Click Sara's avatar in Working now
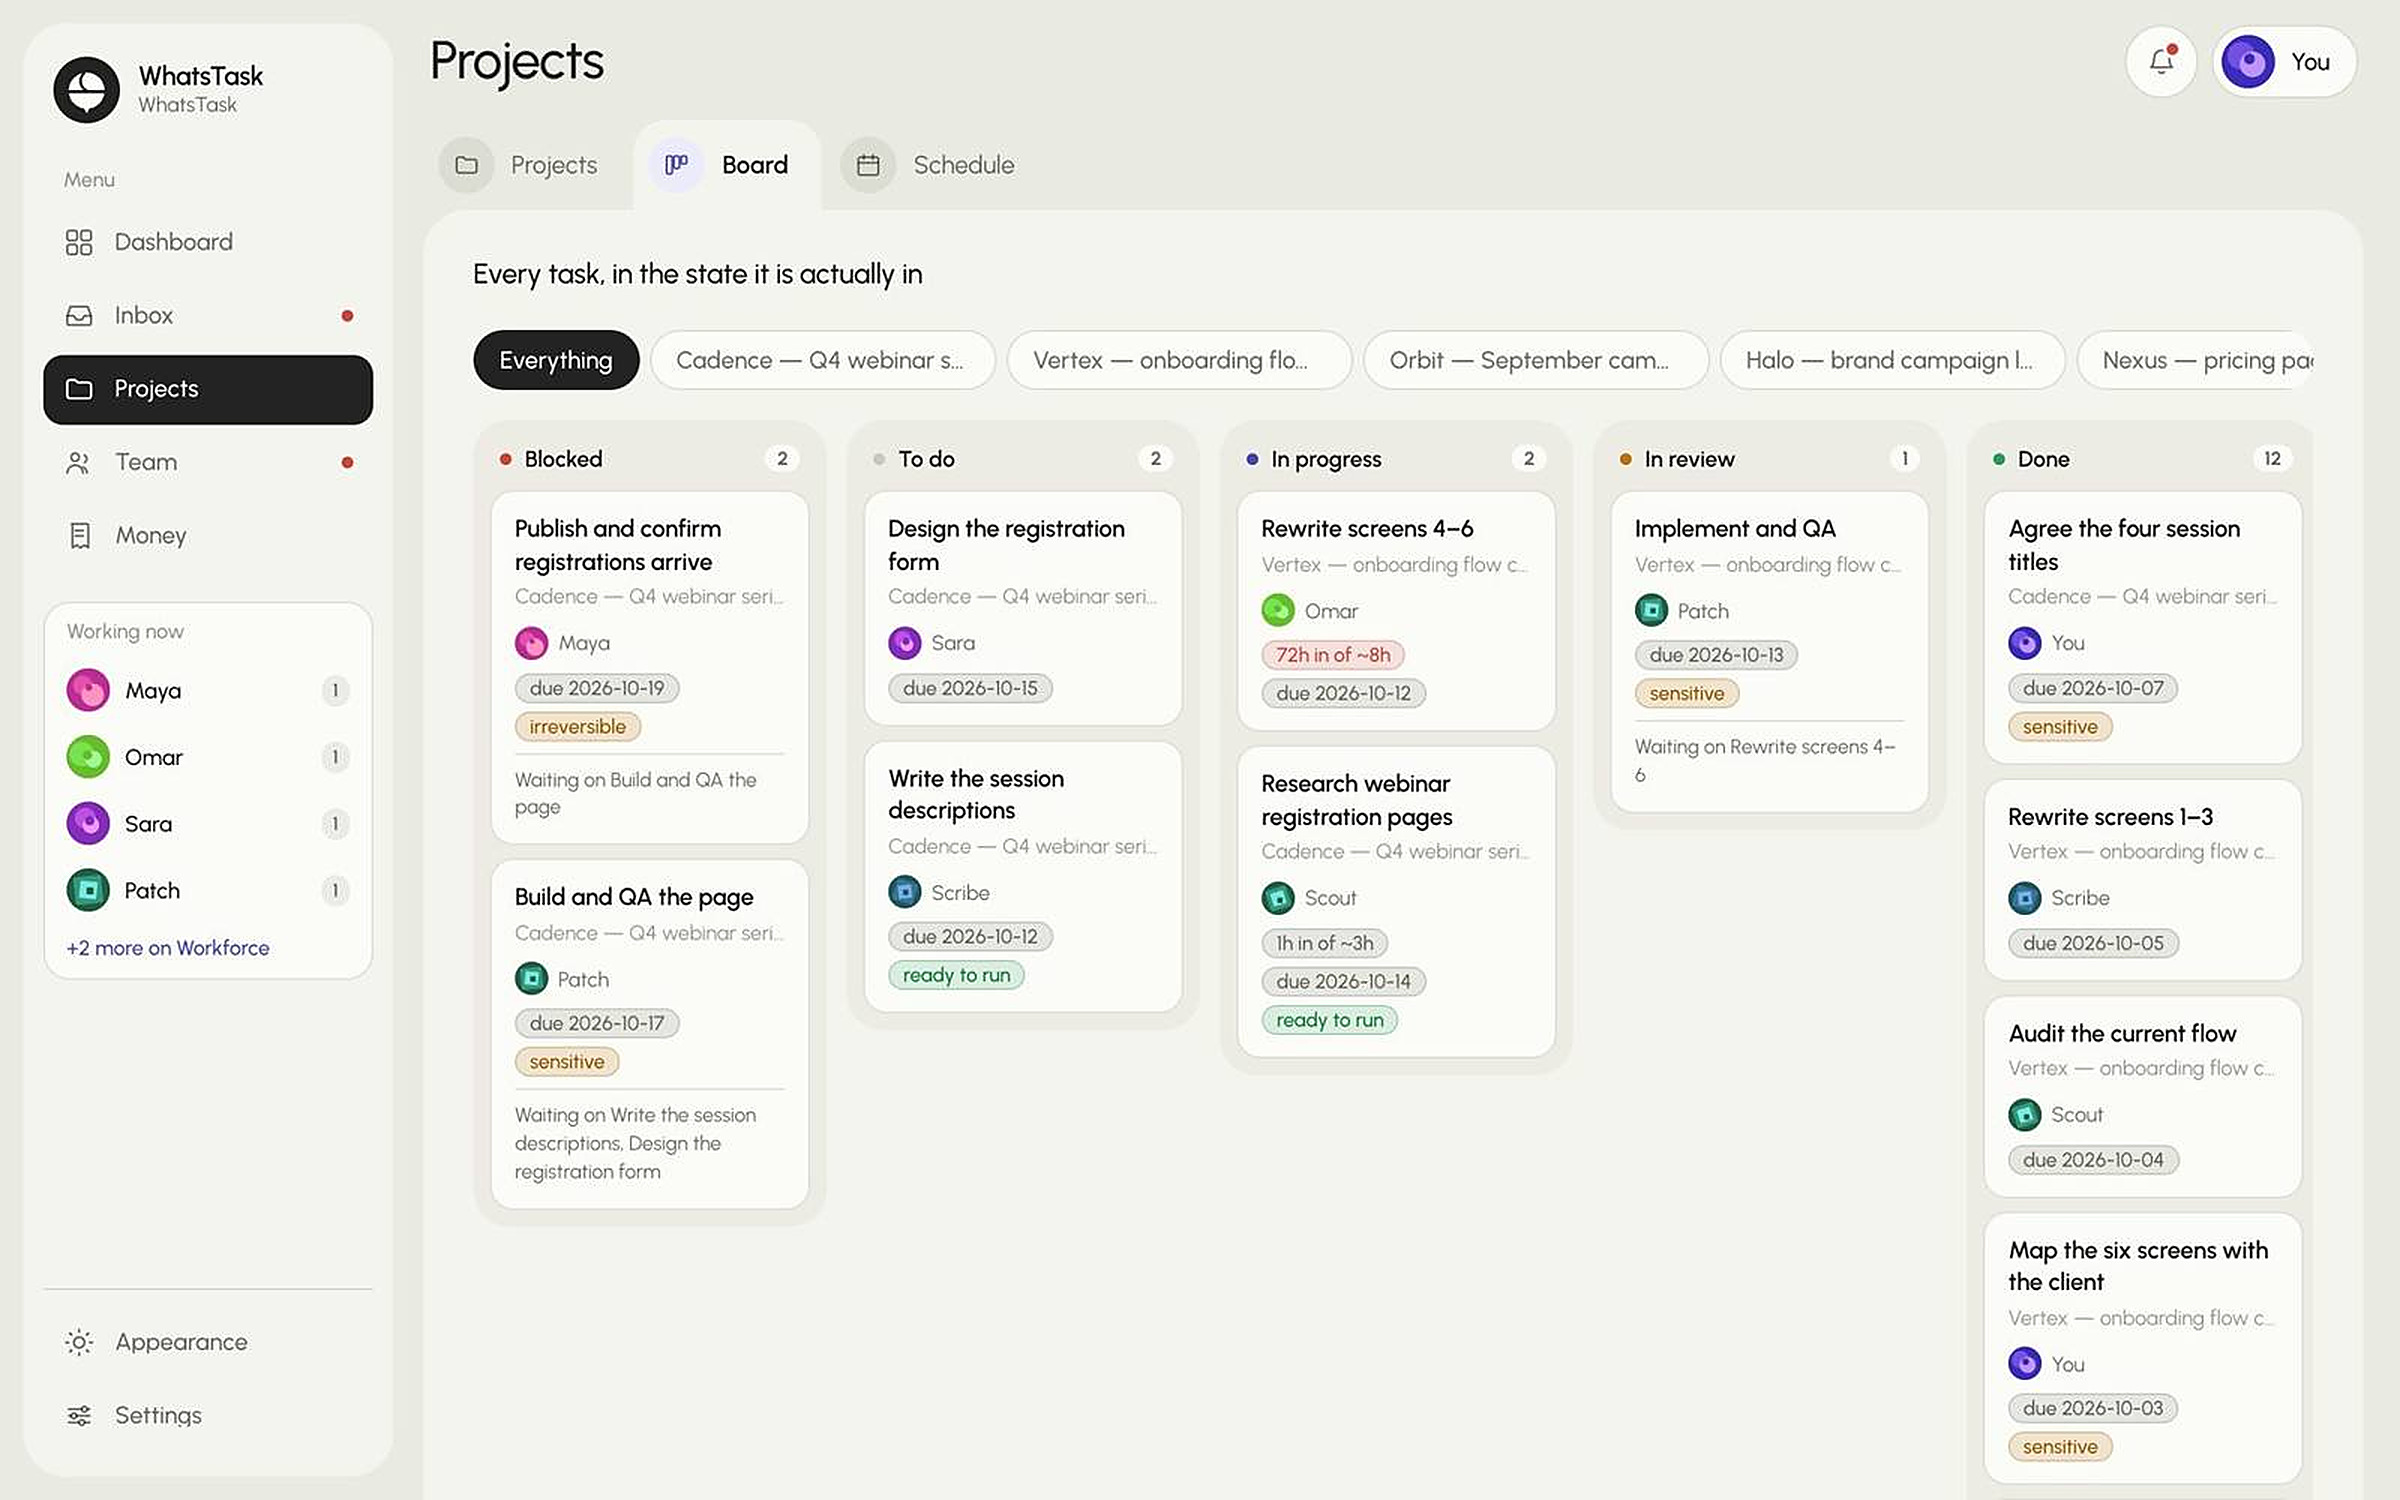Image resolution: width=2400 pixels, height=1500 pixels. 88,823
